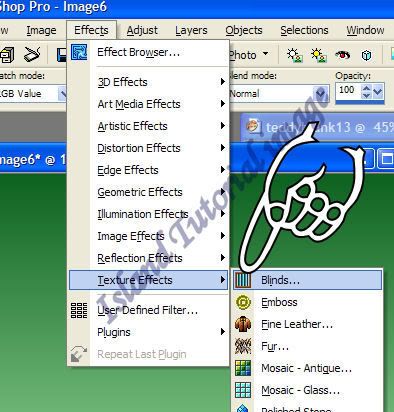Select Fur texture effect

click(307, 346)
